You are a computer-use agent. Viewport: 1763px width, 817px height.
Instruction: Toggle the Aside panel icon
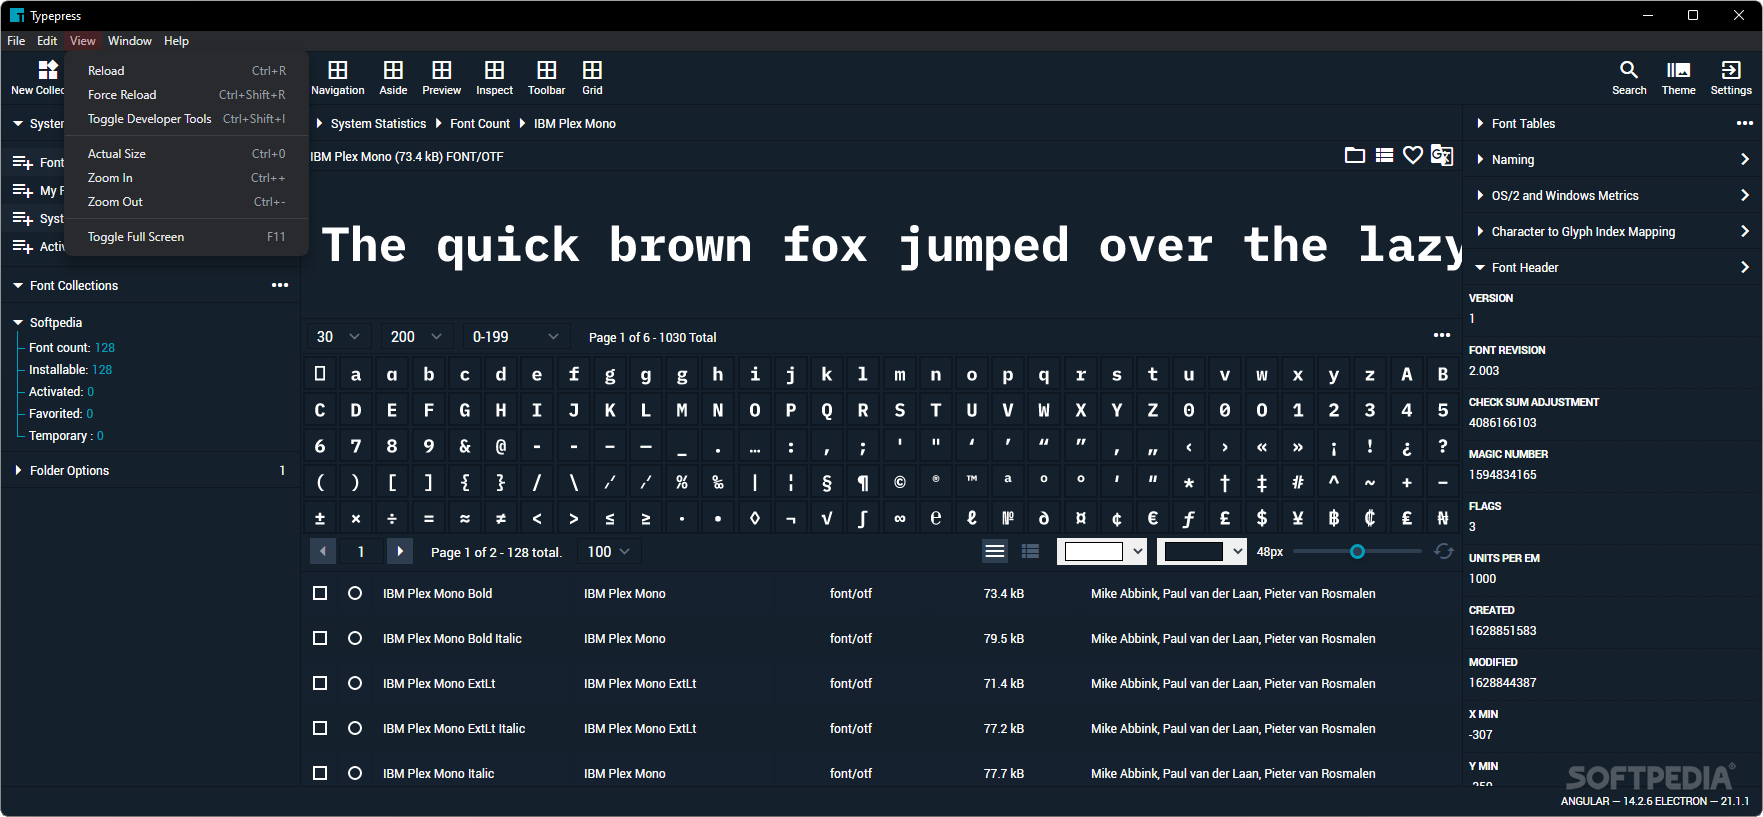click(393, 70)
